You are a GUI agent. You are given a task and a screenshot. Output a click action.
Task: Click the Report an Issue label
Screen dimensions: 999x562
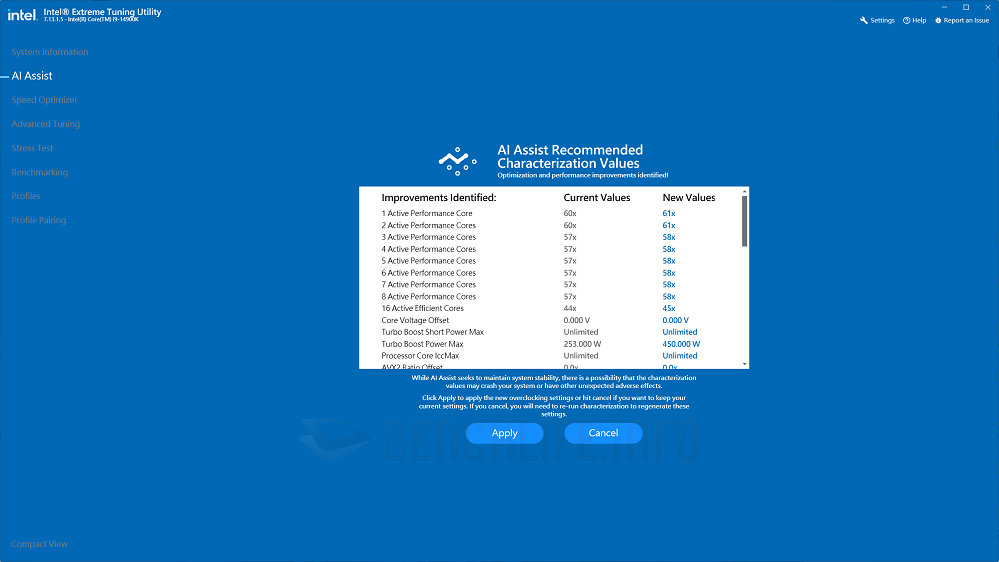(x=966, y=20)
